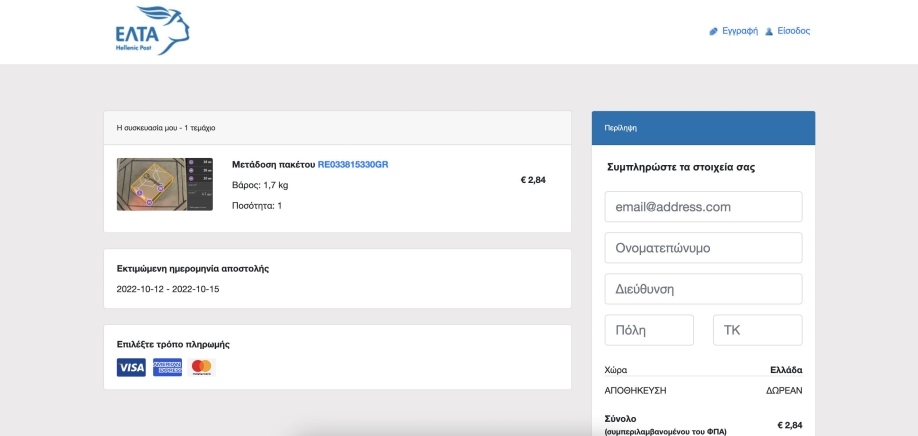Screen dimensions: 918x436
Task: Select the Mastercard payment icon
Action: pos(202,367)
